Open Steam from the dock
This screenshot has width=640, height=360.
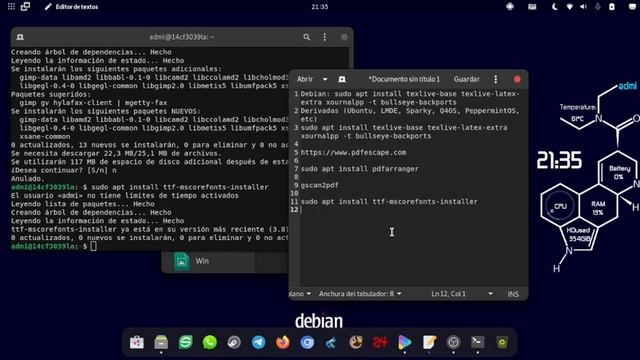pos(234,342)
